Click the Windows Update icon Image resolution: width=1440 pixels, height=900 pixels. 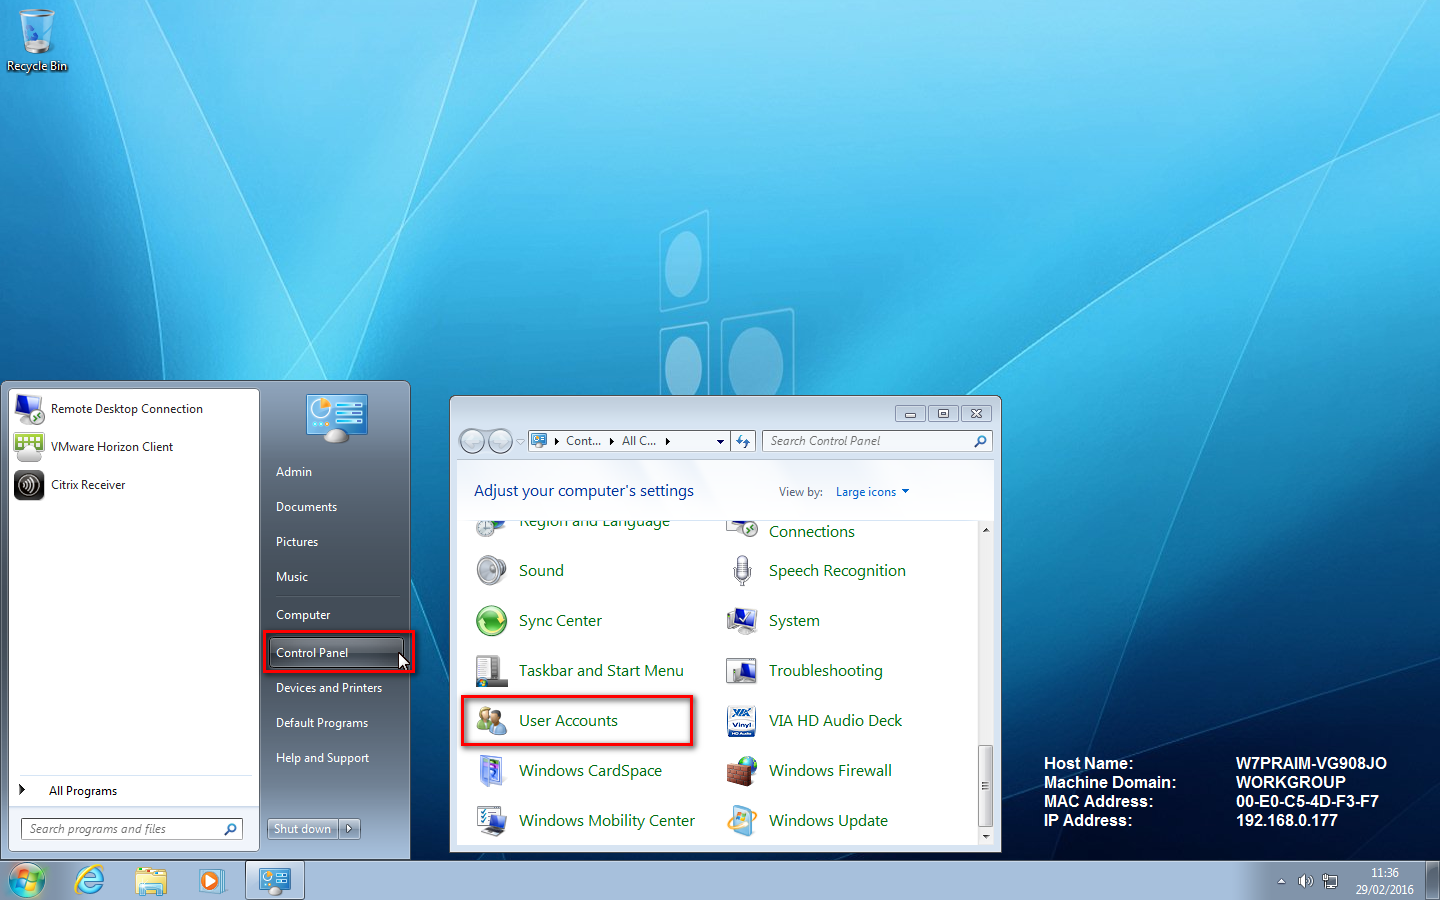[741, 820]
